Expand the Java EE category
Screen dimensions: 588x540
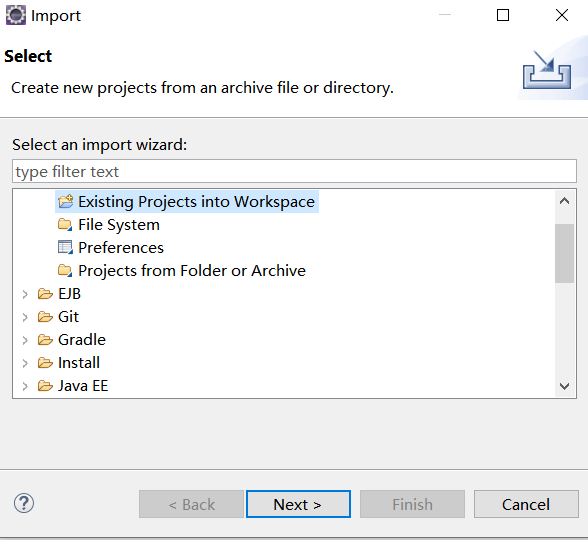coord(25,386)
